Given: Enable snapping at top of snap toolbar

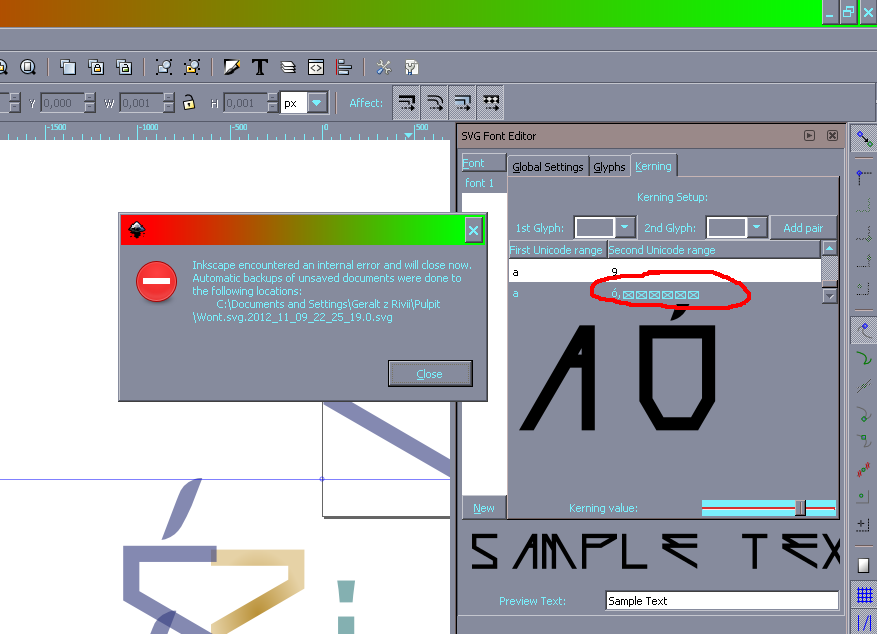Looking at the screenshot, I should pyautogui.click(x=862, y=138).
